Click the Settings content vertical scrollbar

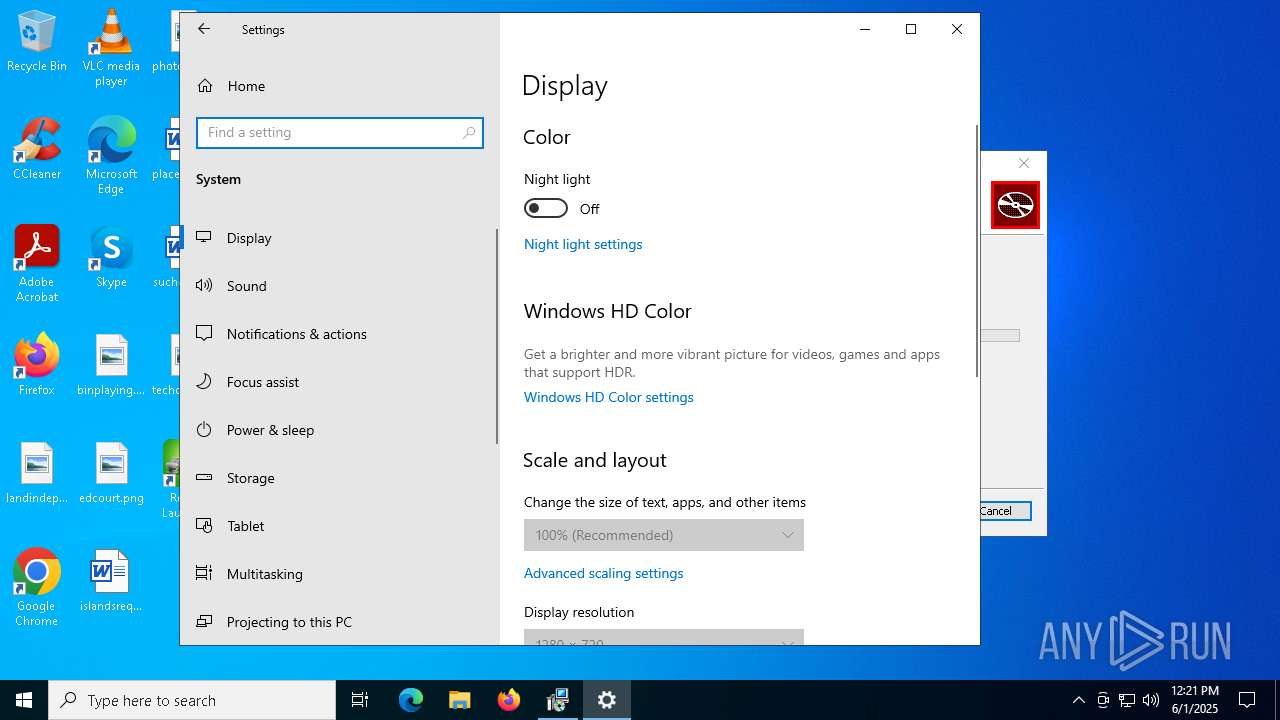[x=977, y=250]
